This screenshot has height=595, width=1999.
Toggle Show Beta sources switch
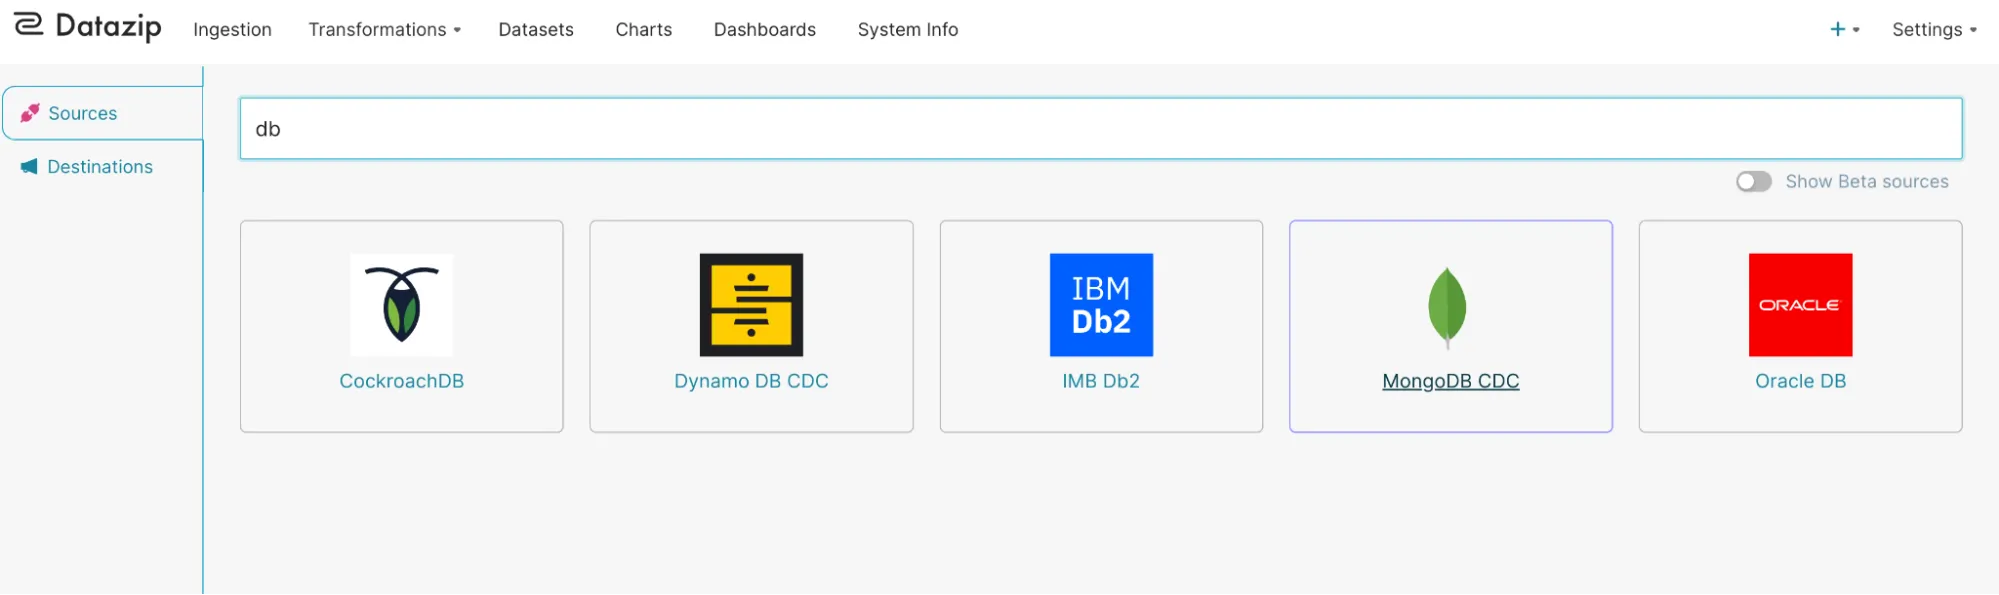click(1753, 182)
